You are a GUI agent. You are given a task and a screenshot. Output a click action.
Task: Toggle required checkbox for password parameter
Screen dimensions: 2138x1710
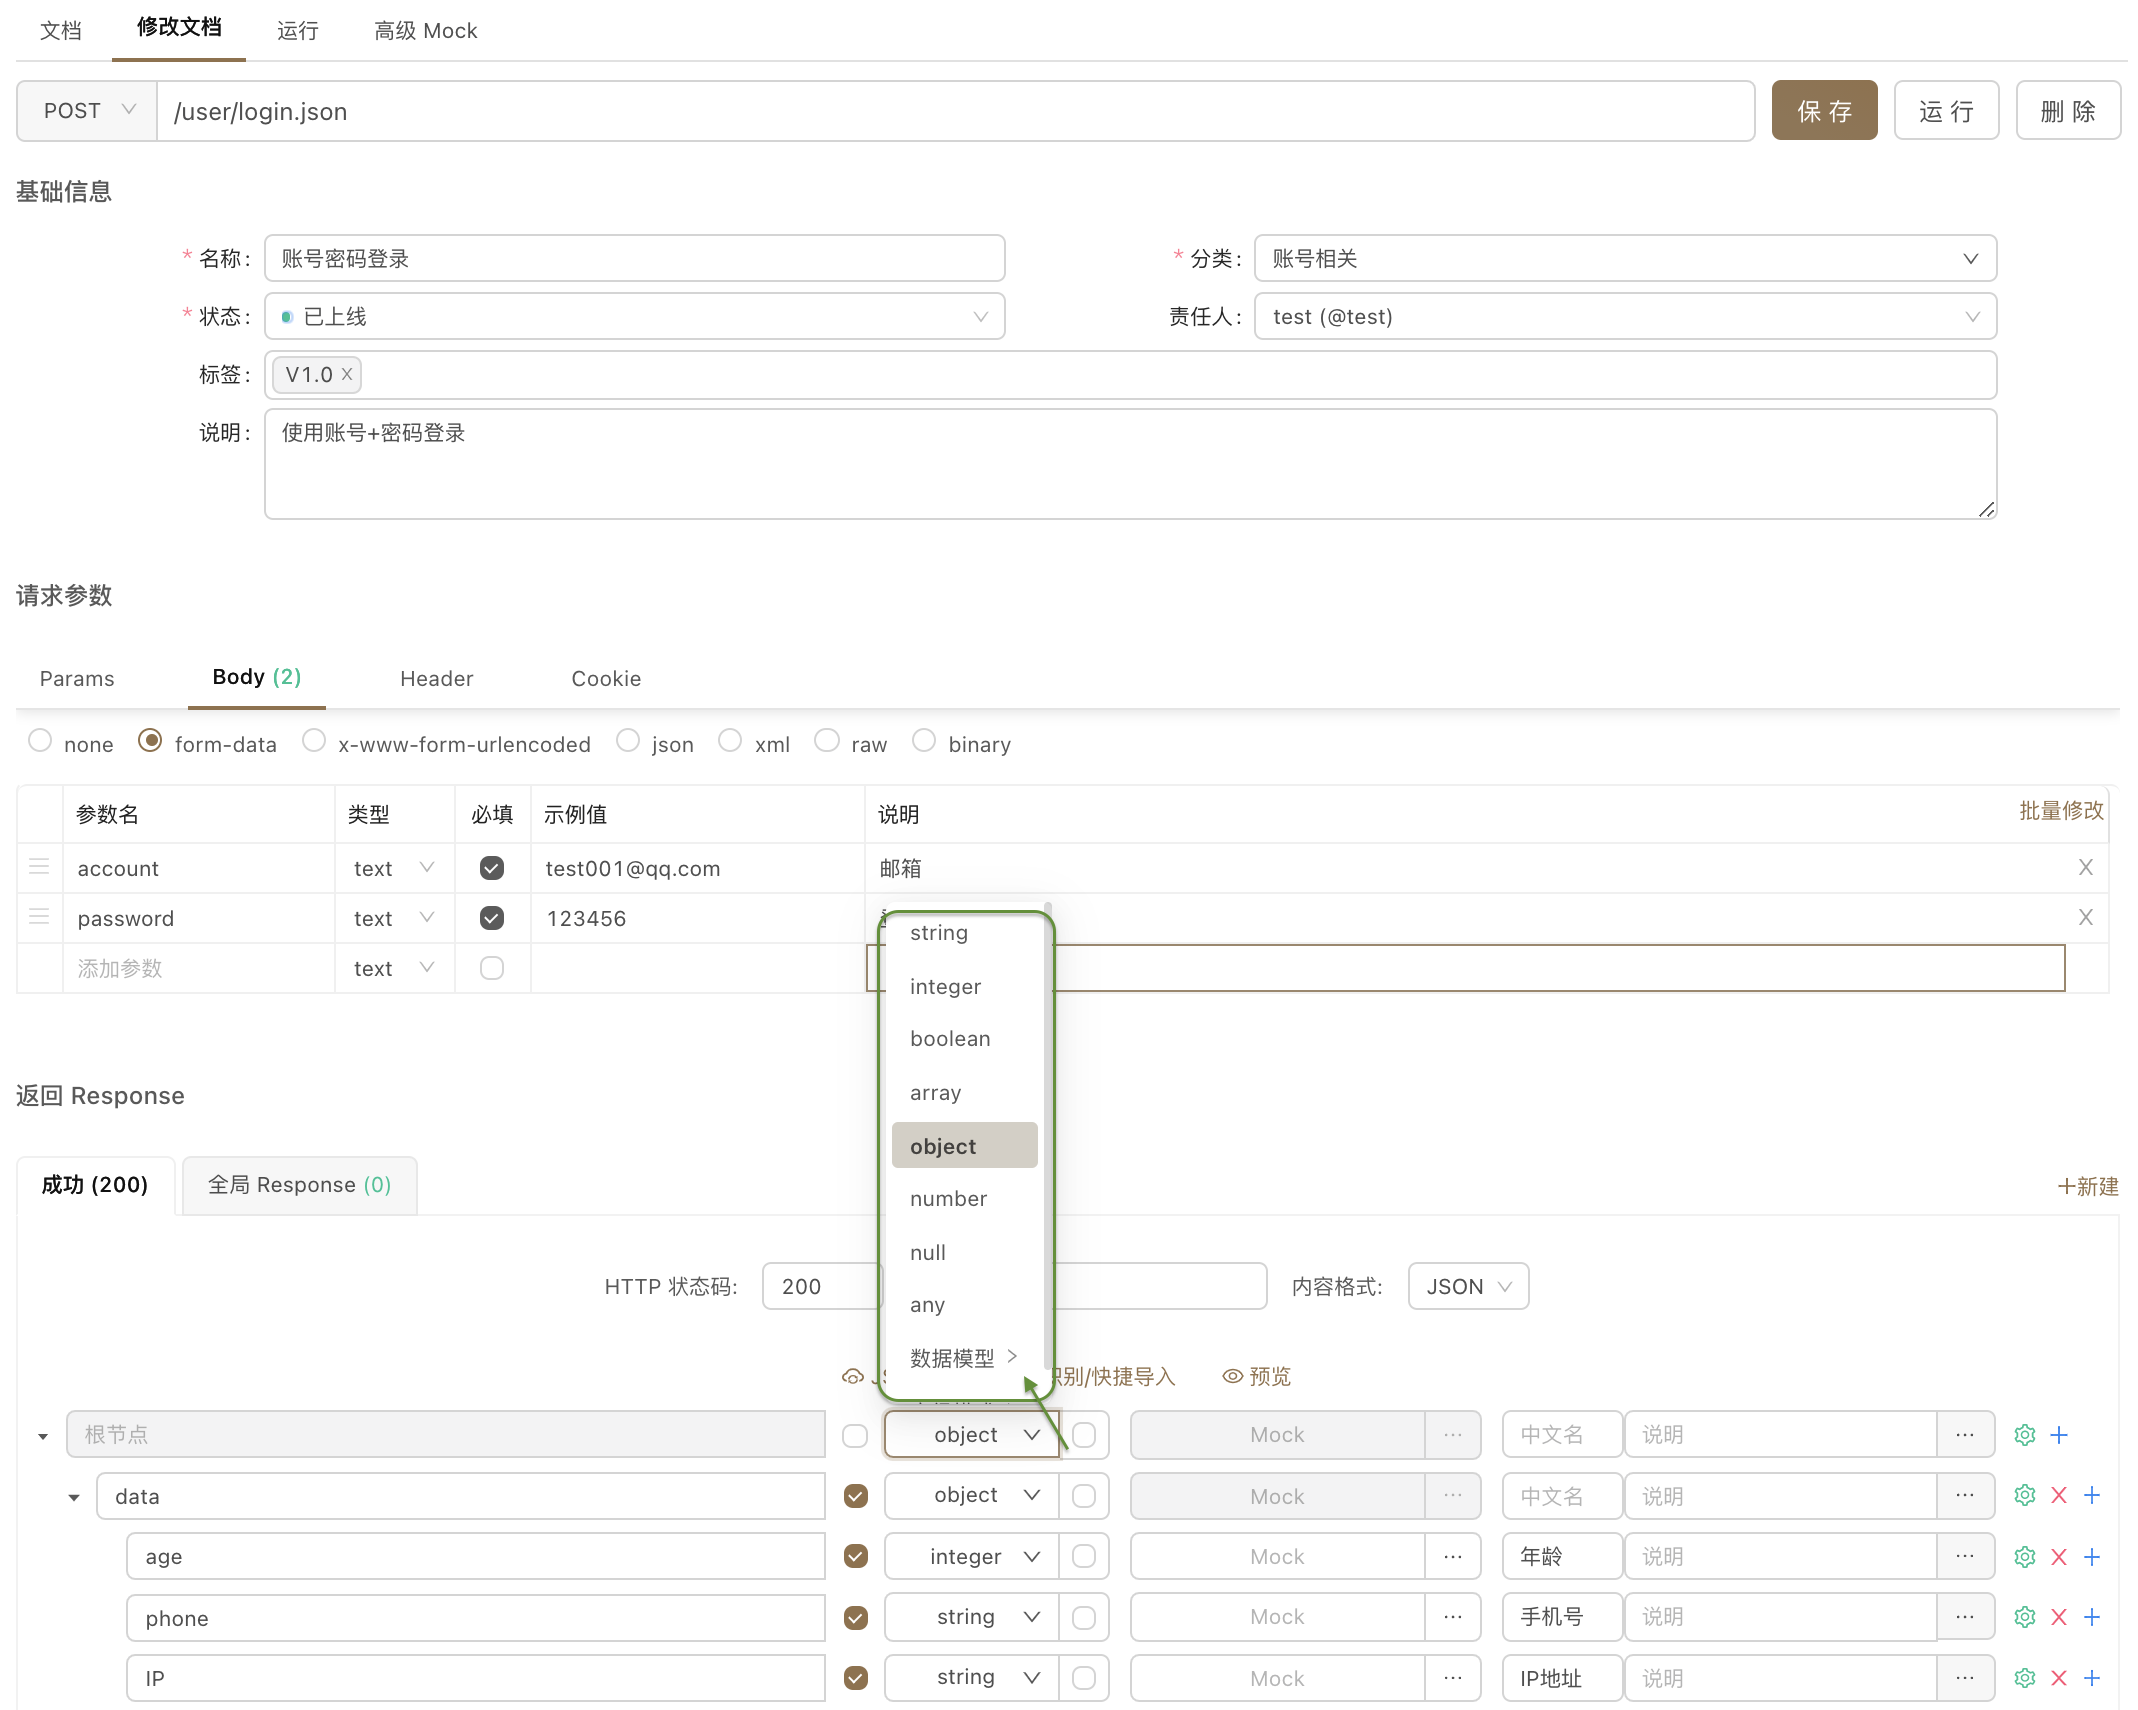[491, 918]
